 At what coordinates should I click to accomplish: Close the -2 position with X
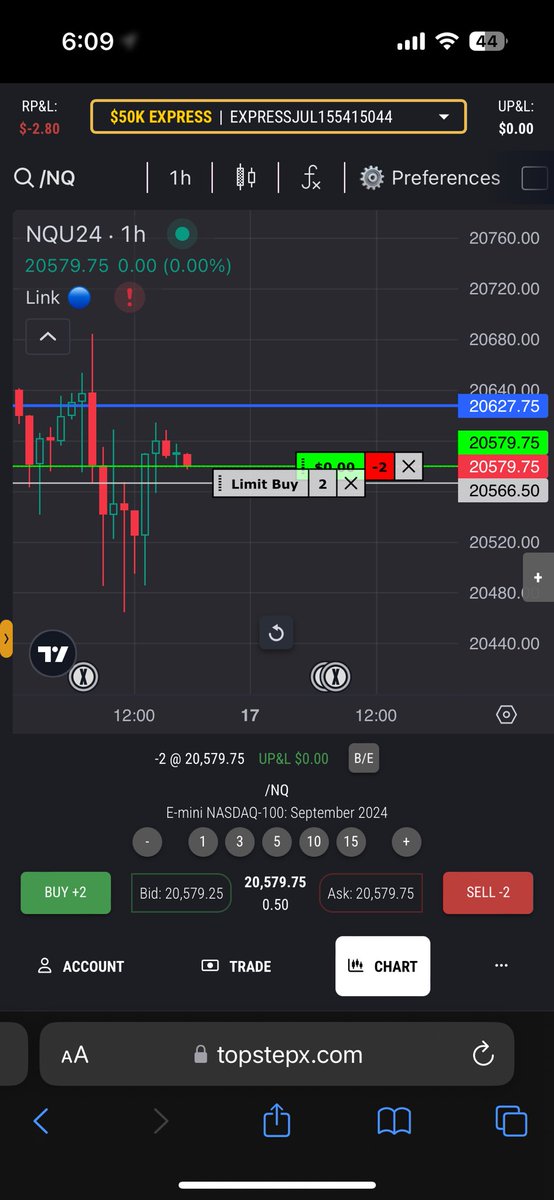pos(408,466)
